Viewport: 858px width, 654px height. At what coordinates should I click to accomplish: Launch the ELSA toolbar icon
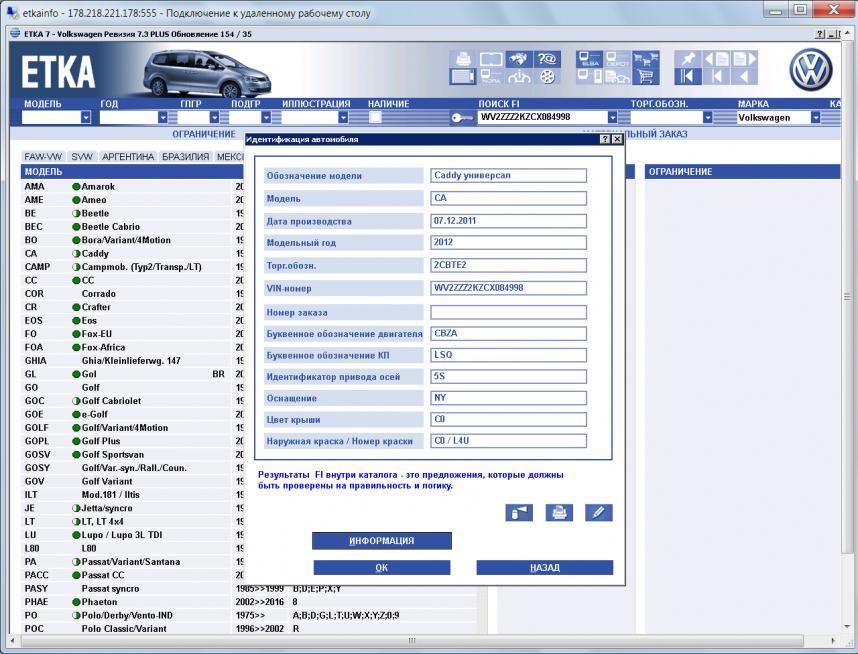pos(589,59)
